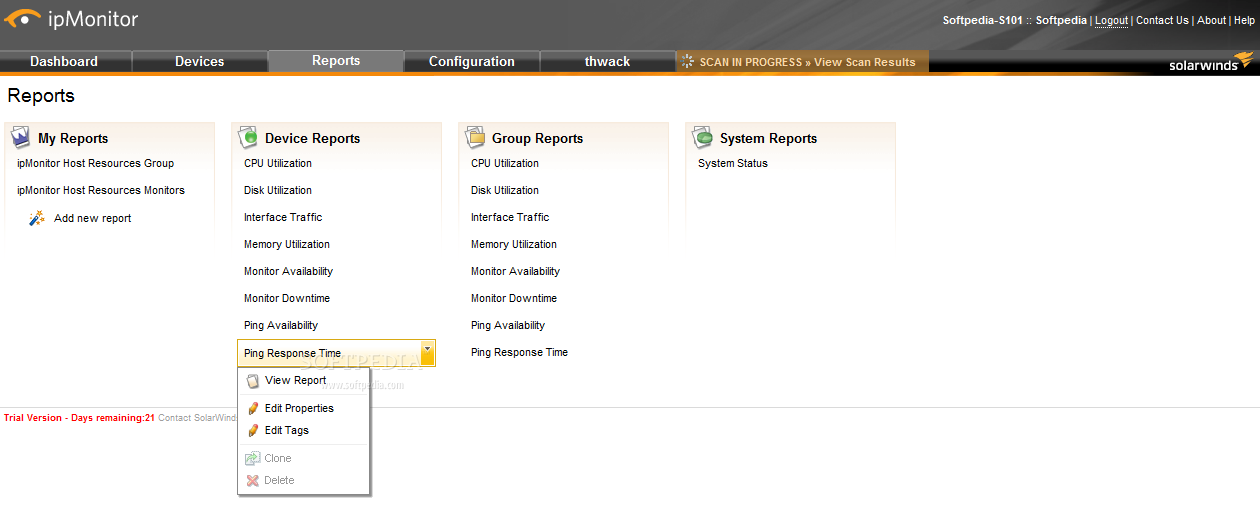The width and height of the screenshot is (1260, 506).
Task: Click the Help link
Action: click(x=1244, y=20)
